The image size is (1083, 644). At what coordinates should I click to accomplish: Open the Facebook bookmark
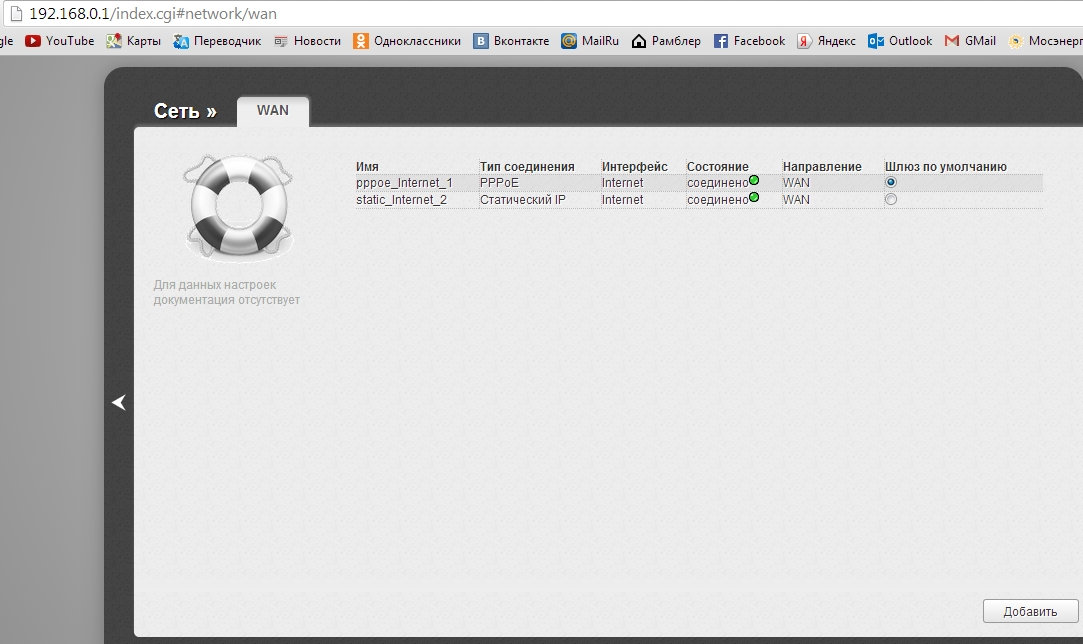[749, 41]
